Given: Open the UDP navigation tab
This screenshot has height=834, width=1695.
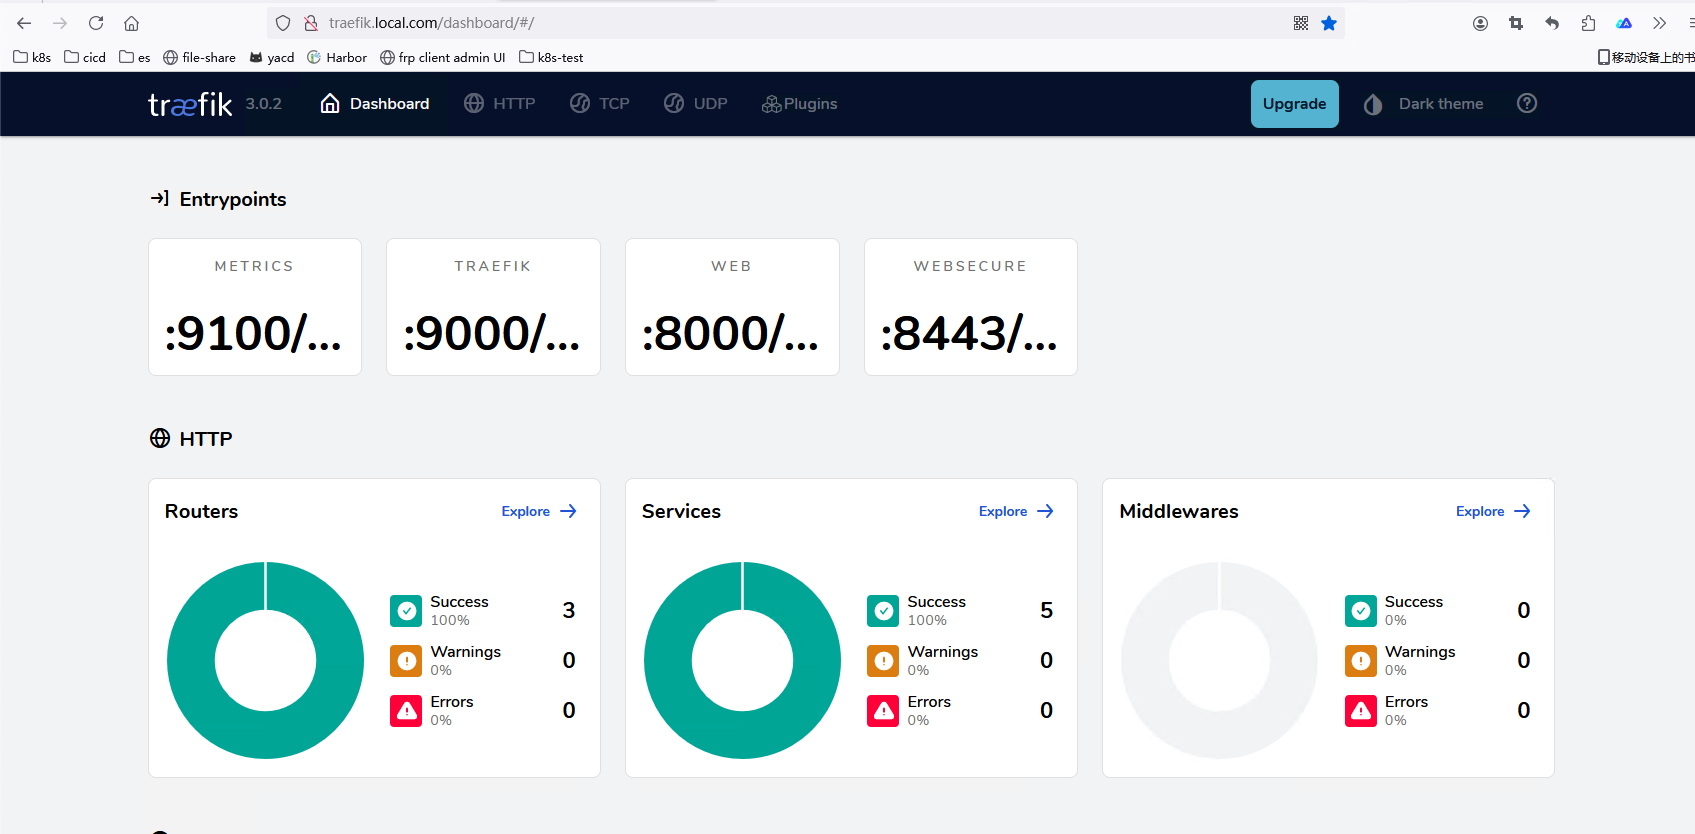Looking at the screenshot, I should point(696,104).
